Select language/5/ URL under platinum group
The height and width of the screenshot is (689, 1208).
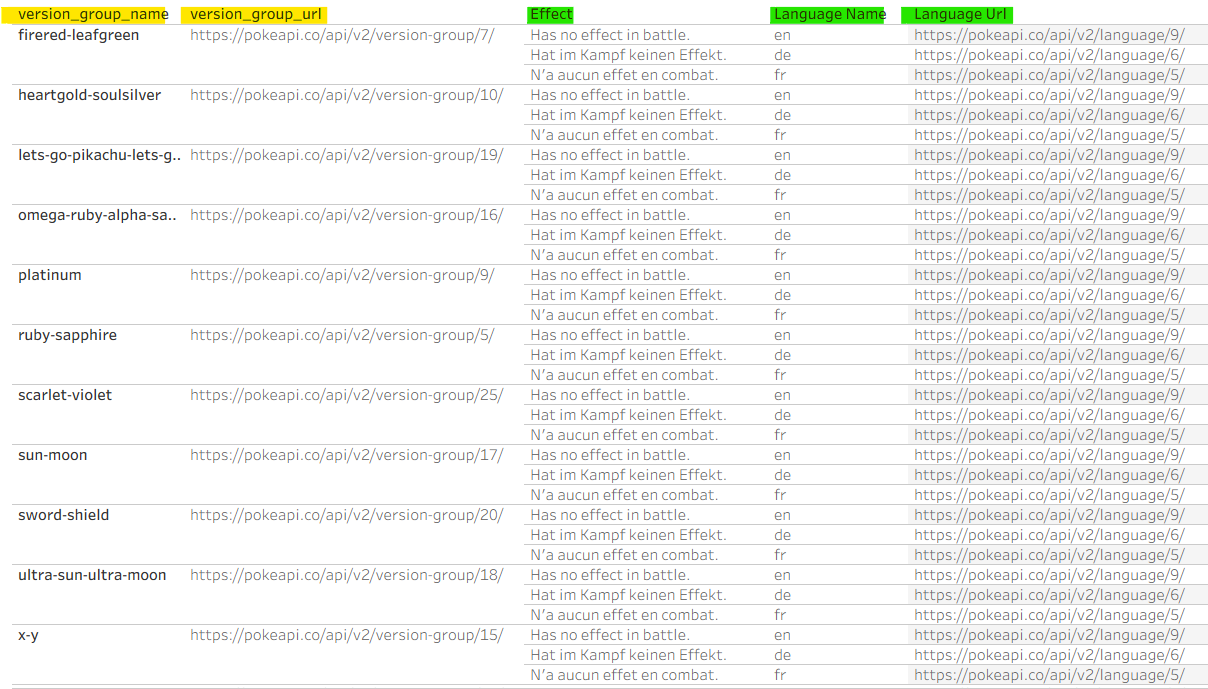click(1049, 315)
